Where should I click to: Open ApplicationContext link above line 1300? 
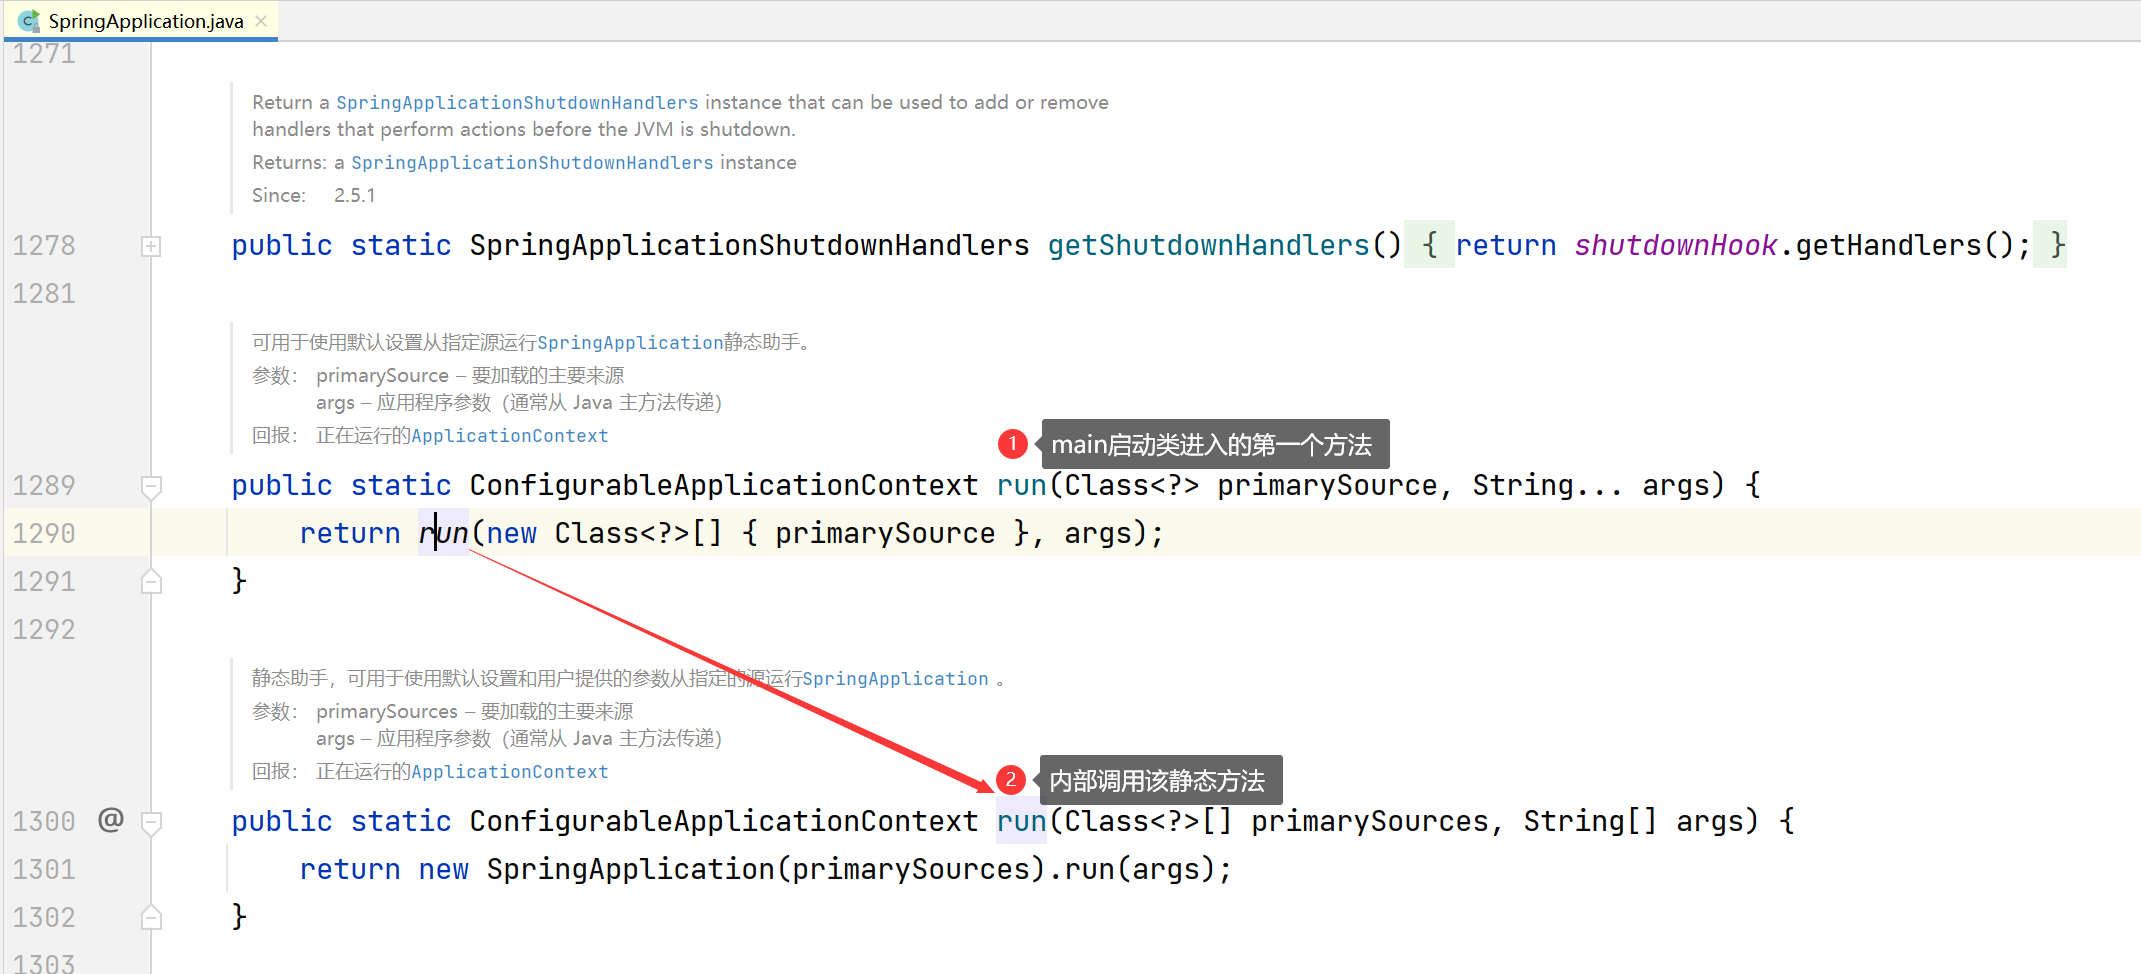click(x=509, y=772)
